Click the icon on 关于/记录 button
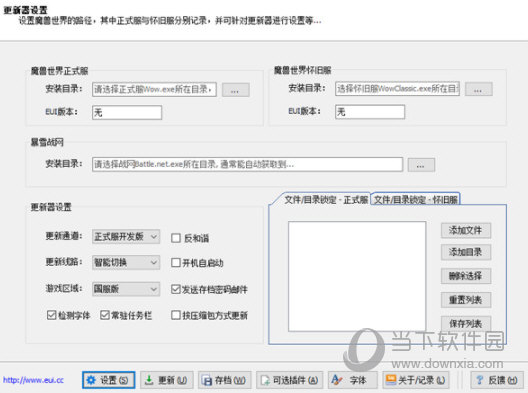Screen dimensions: 528x393 391,380
